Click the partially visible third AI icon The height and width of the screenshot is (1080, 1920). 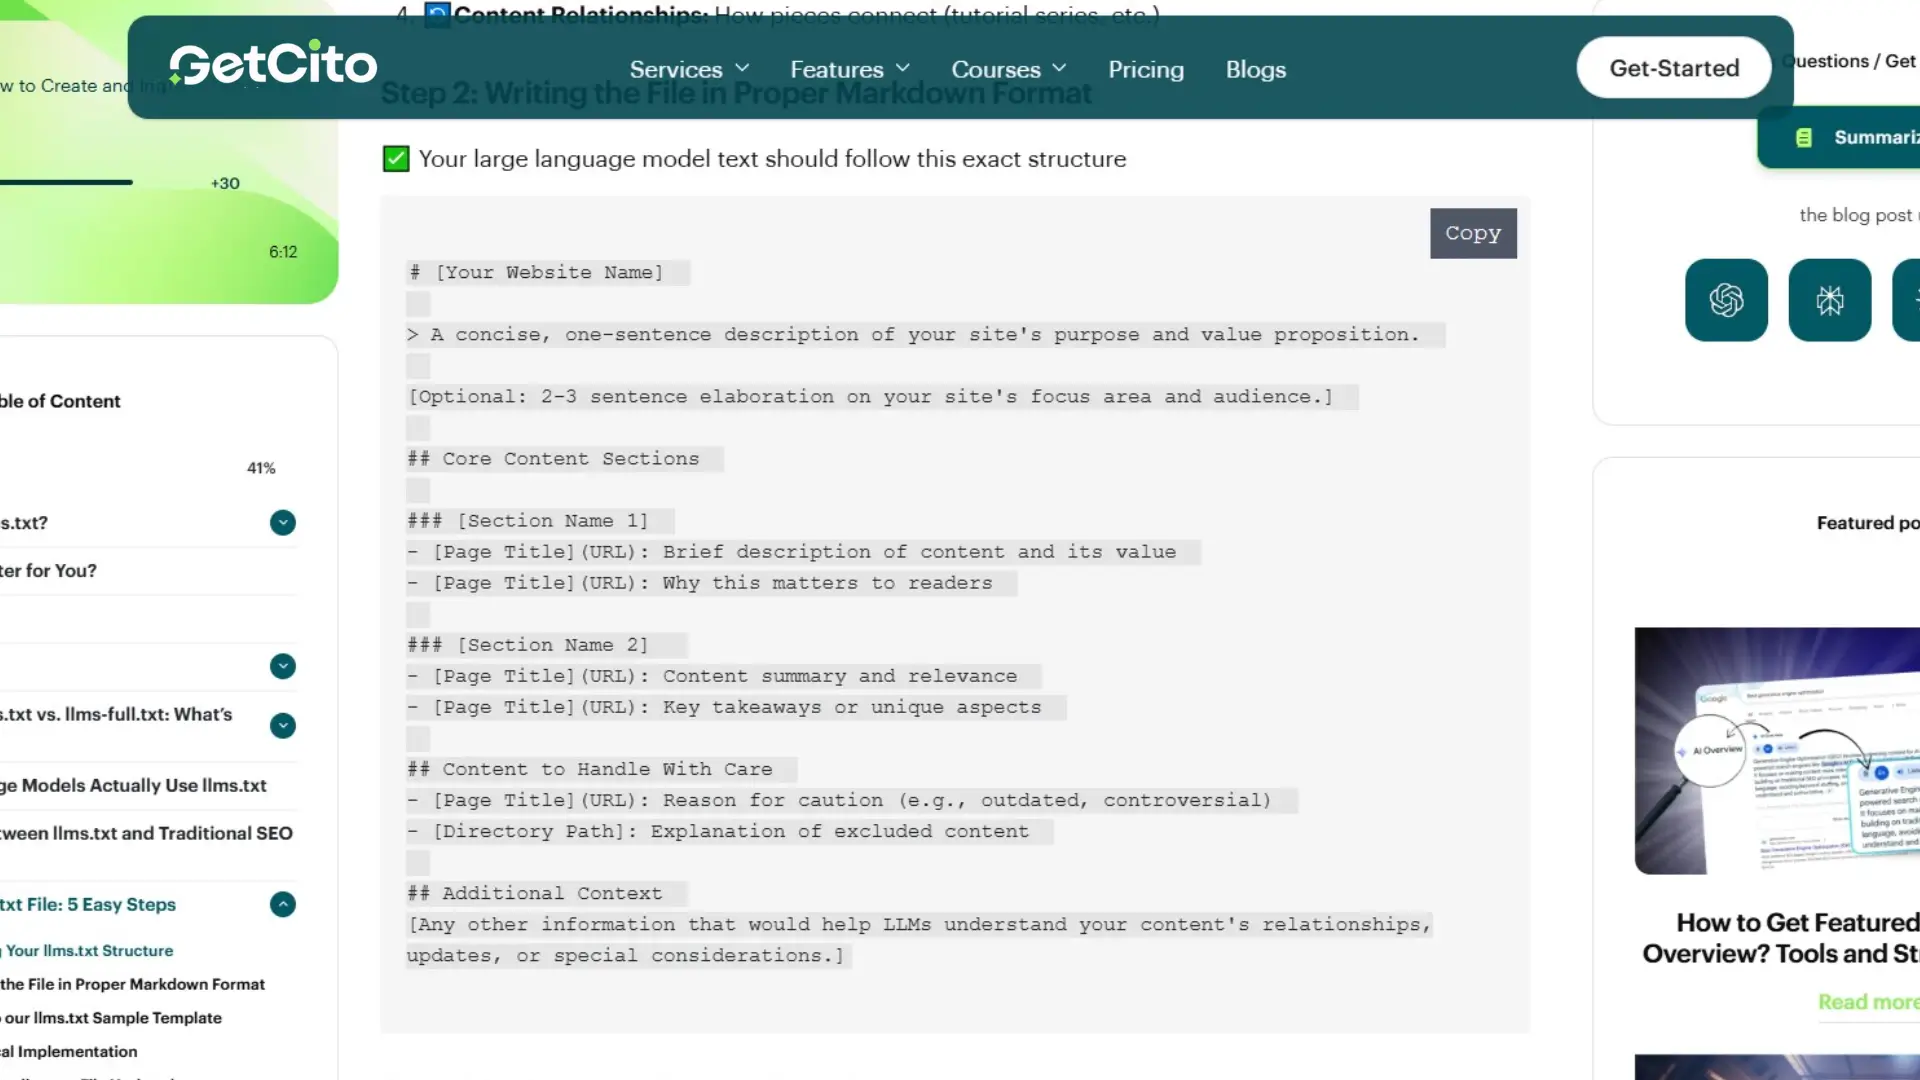[1909, 300]
